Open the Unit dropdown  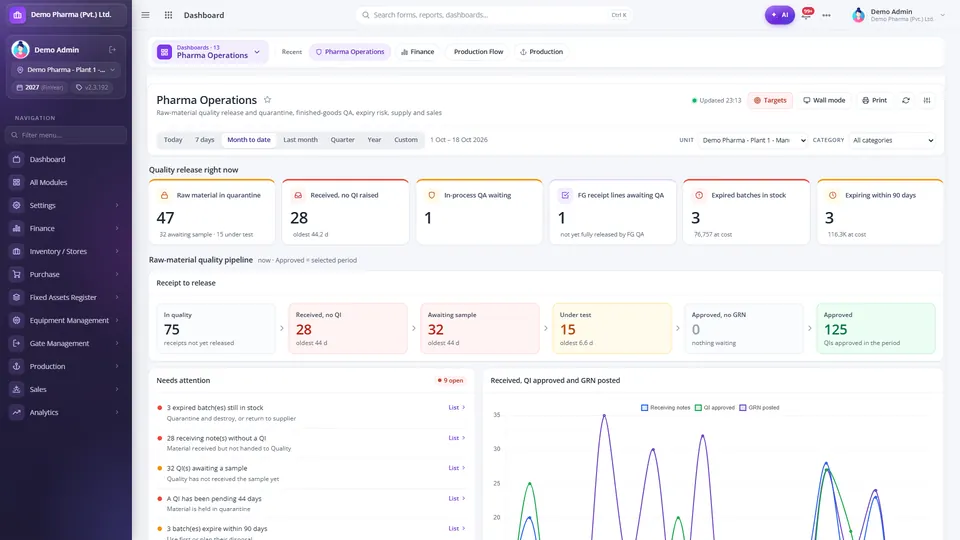pos(753,140)
